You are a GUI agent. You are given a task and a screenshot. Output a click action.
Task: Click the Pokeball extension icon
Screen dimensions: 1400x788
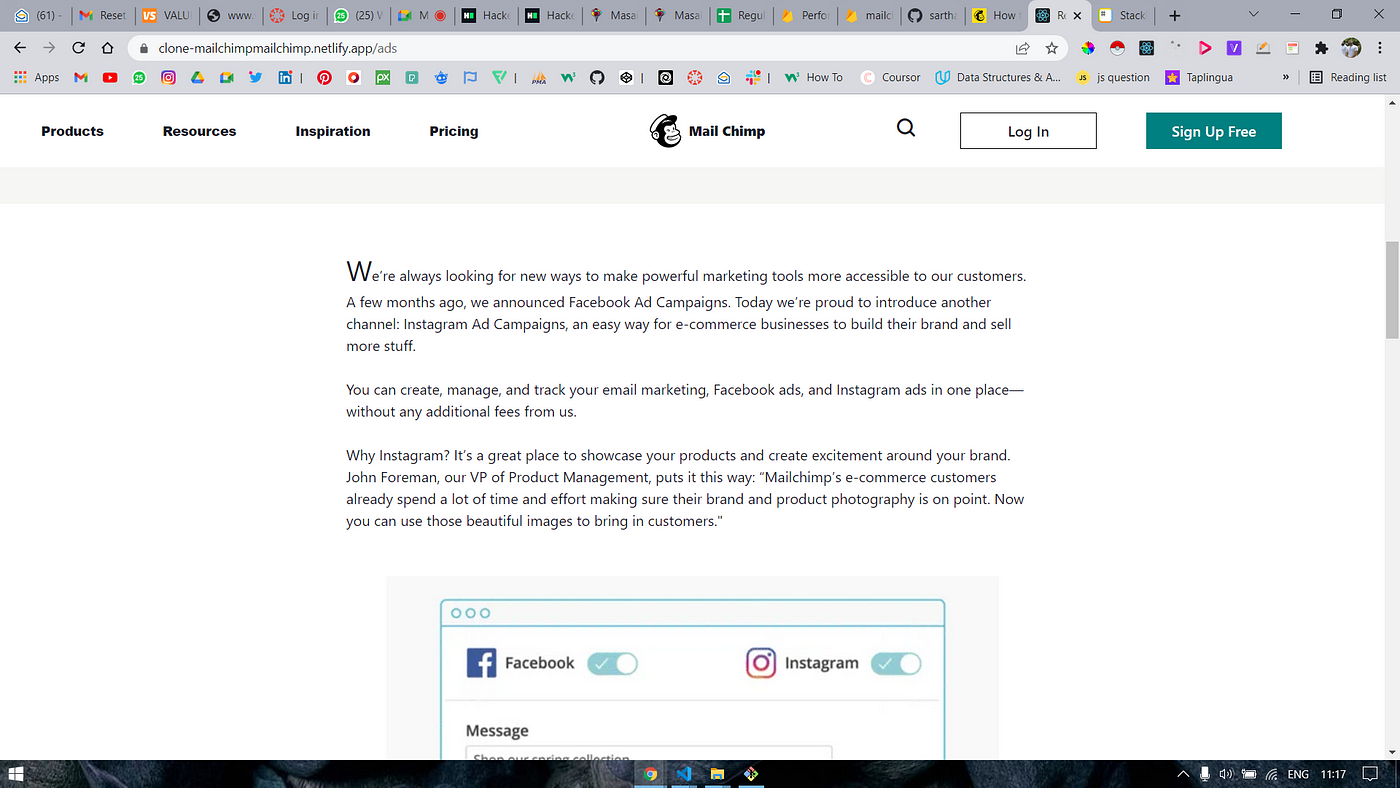pos(1117,48)
